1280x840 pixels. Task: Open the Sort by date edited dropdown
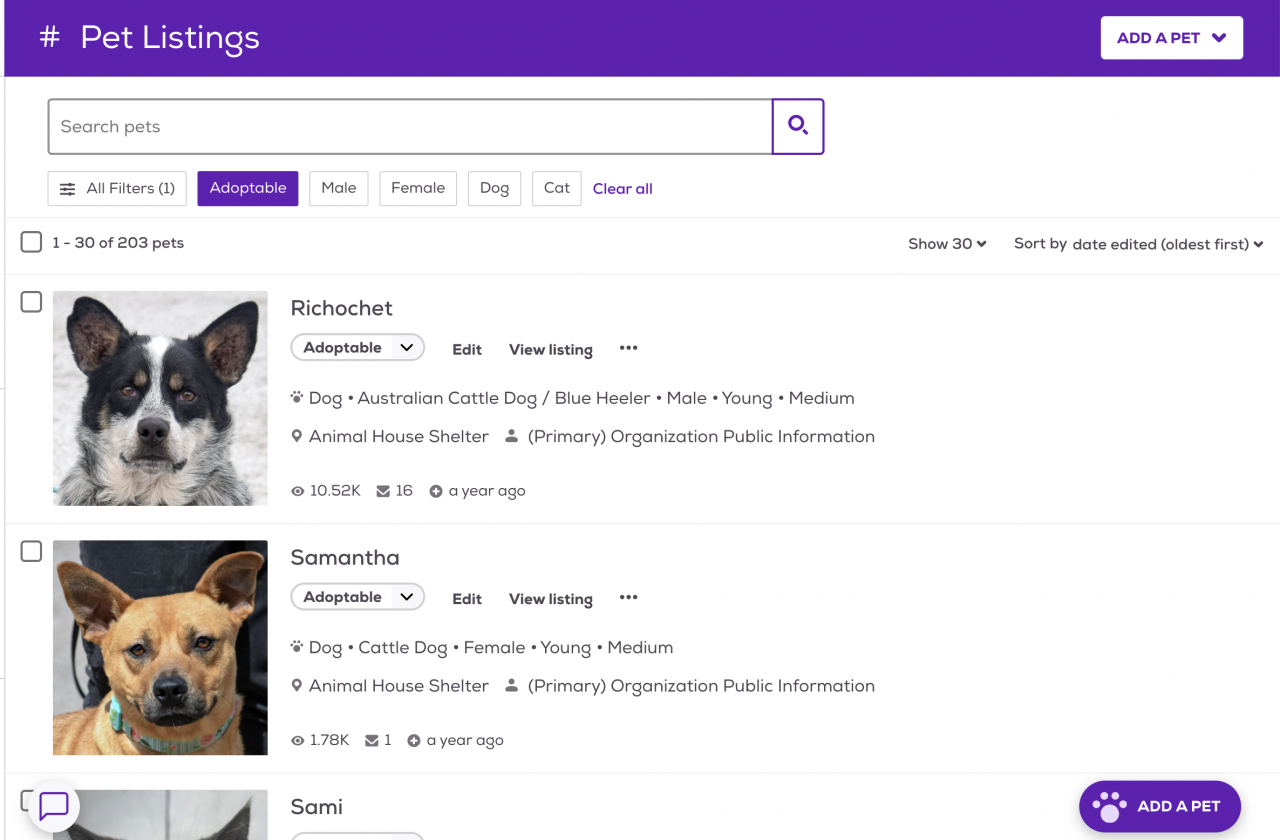(1167, 244)
